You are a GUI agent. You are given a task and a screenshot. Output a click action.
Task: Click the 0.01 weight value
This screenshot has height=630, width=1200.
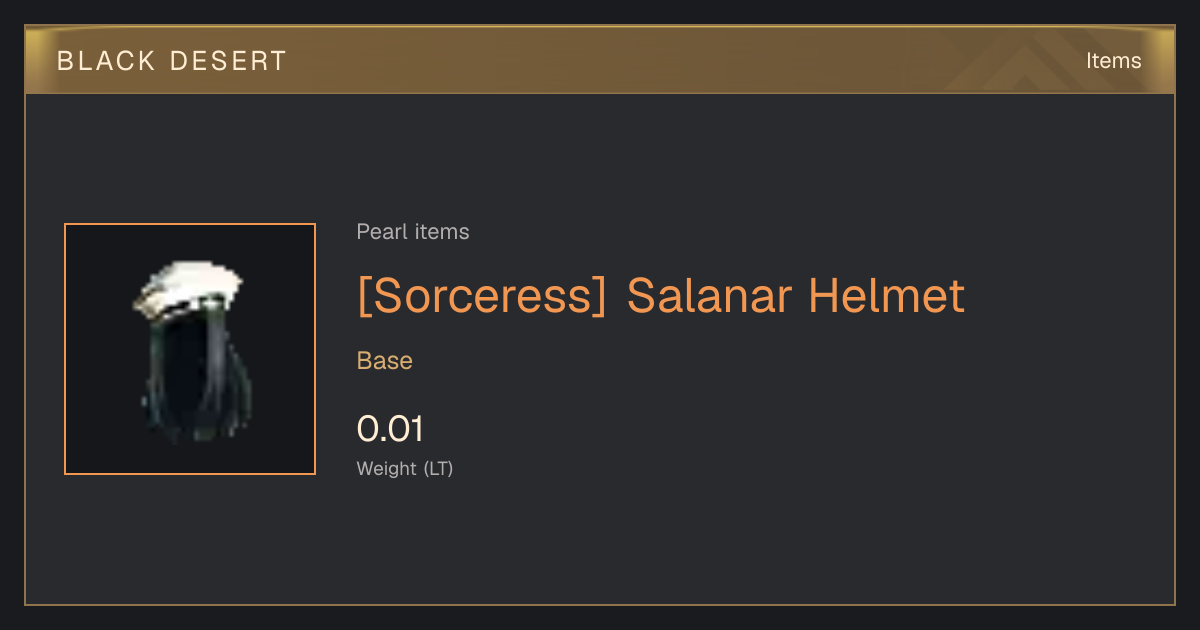390,429
